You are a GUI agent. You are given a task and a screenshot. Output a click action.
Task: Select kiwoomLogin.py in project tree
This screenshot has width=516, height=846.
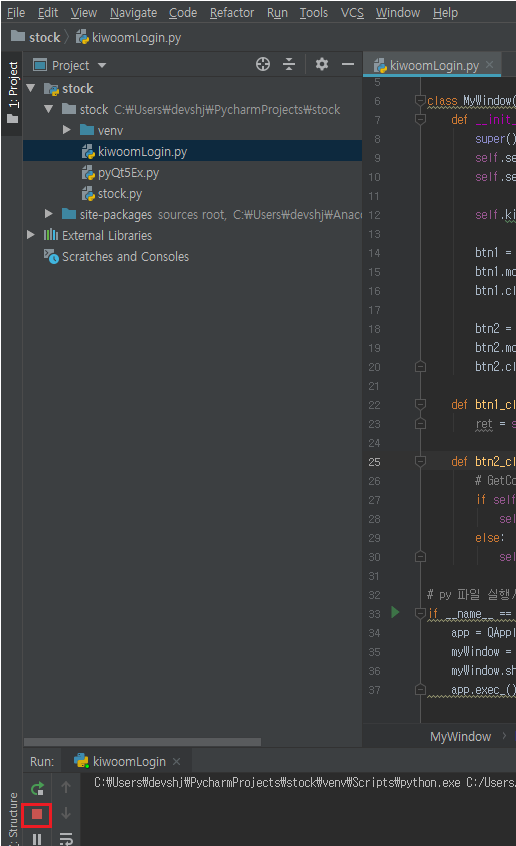[x=193, y=151]
